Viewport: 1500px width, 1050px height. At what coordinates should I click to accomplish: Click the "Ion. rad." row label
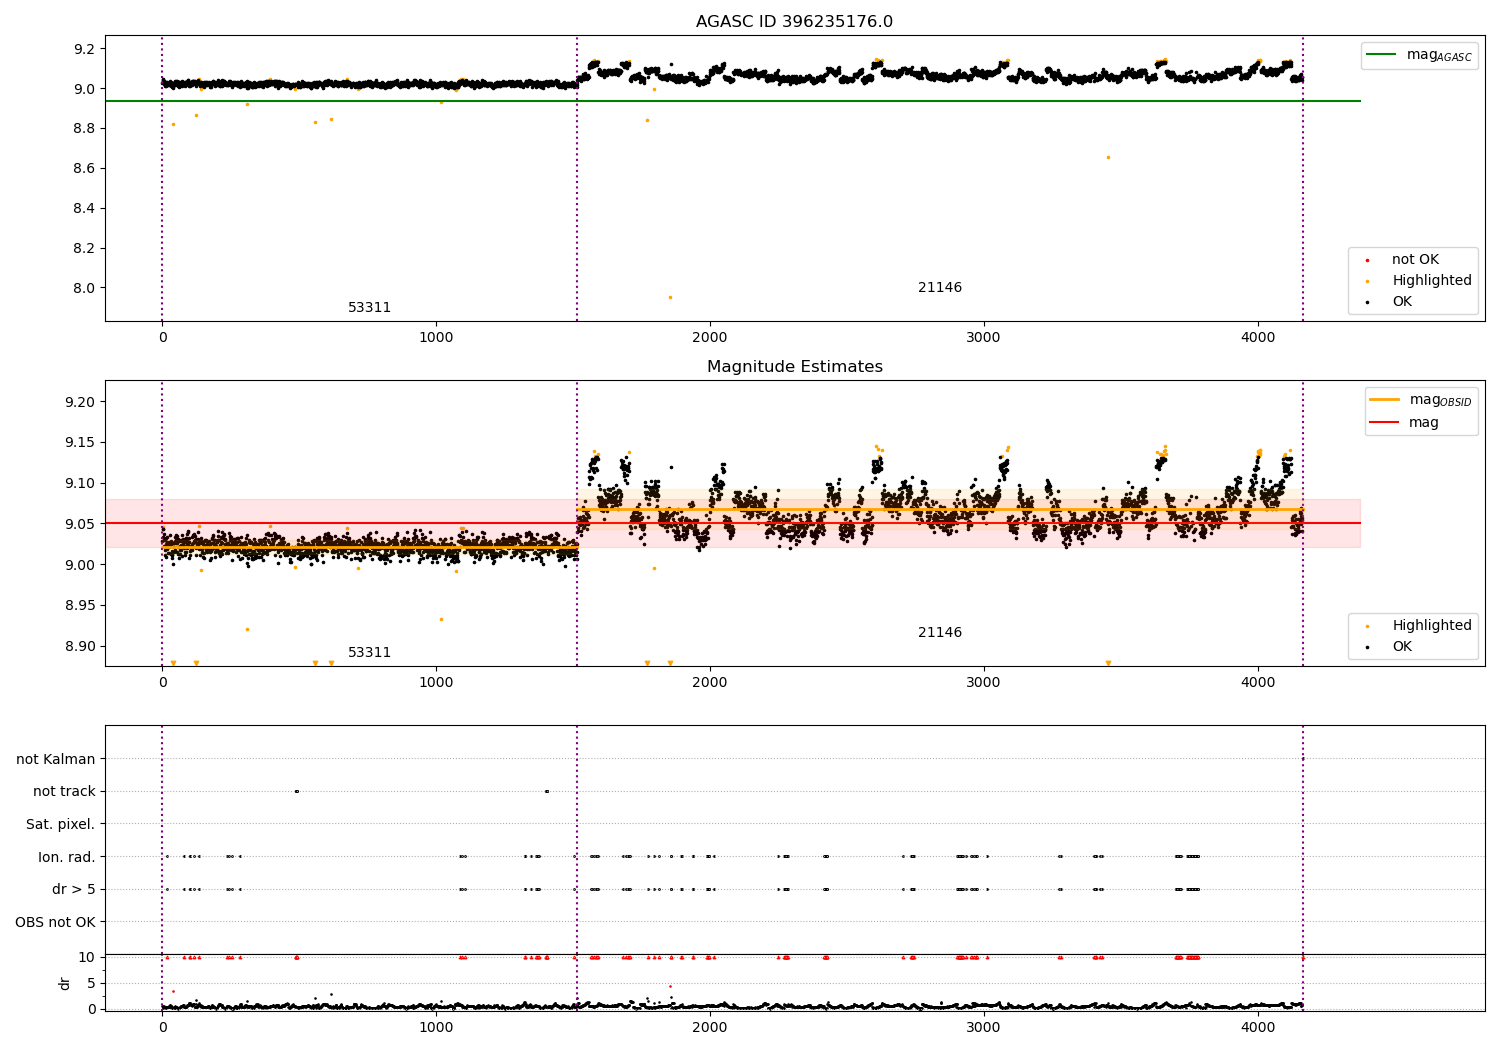67,857
